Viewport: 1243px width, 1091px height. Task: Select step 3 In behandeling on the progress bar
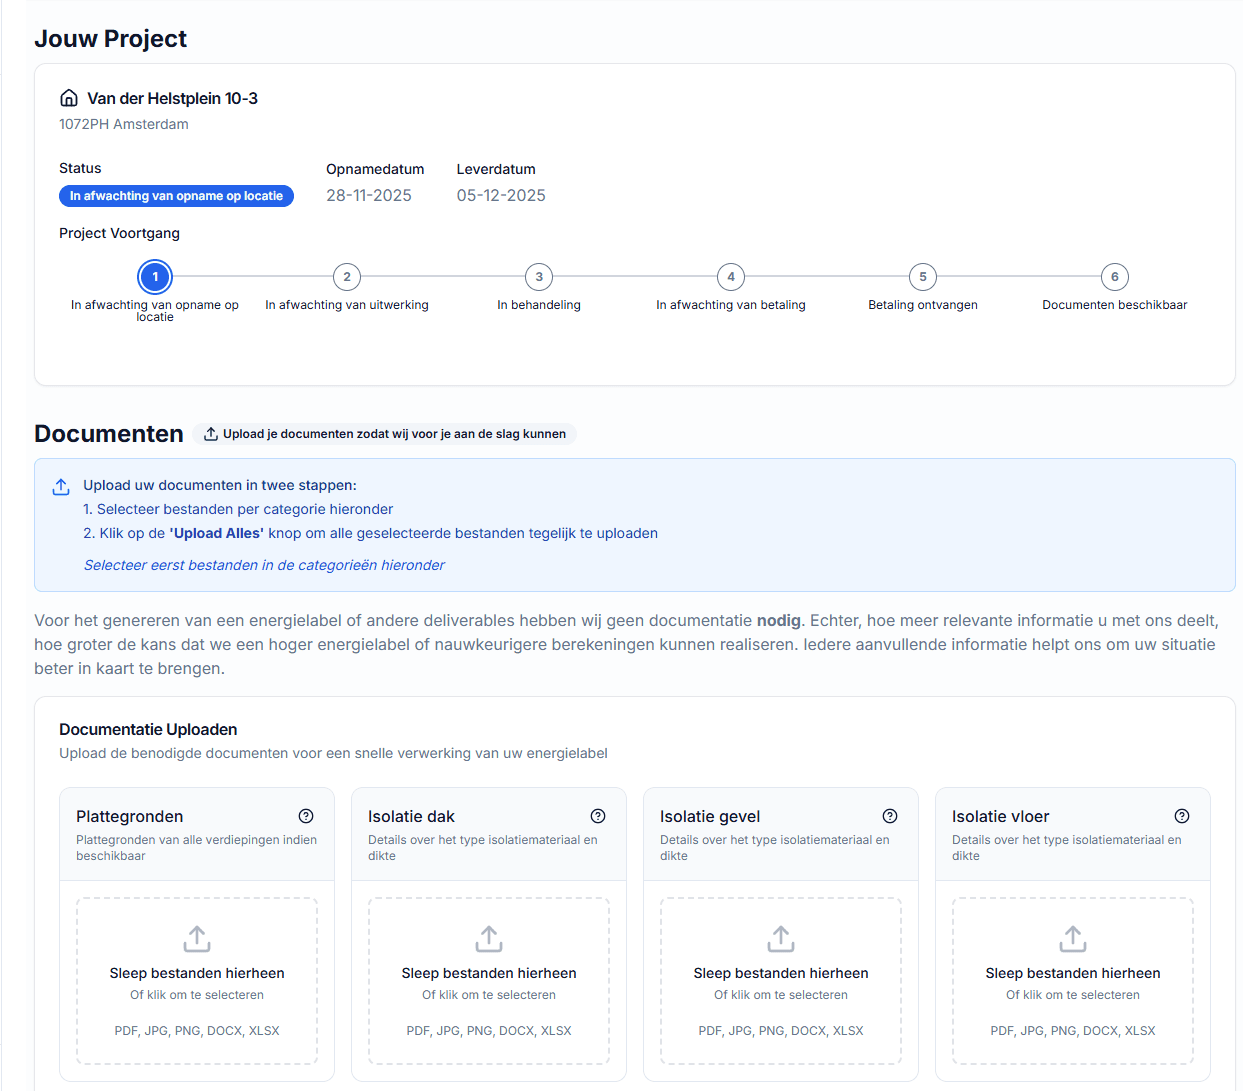pos(539,277)
